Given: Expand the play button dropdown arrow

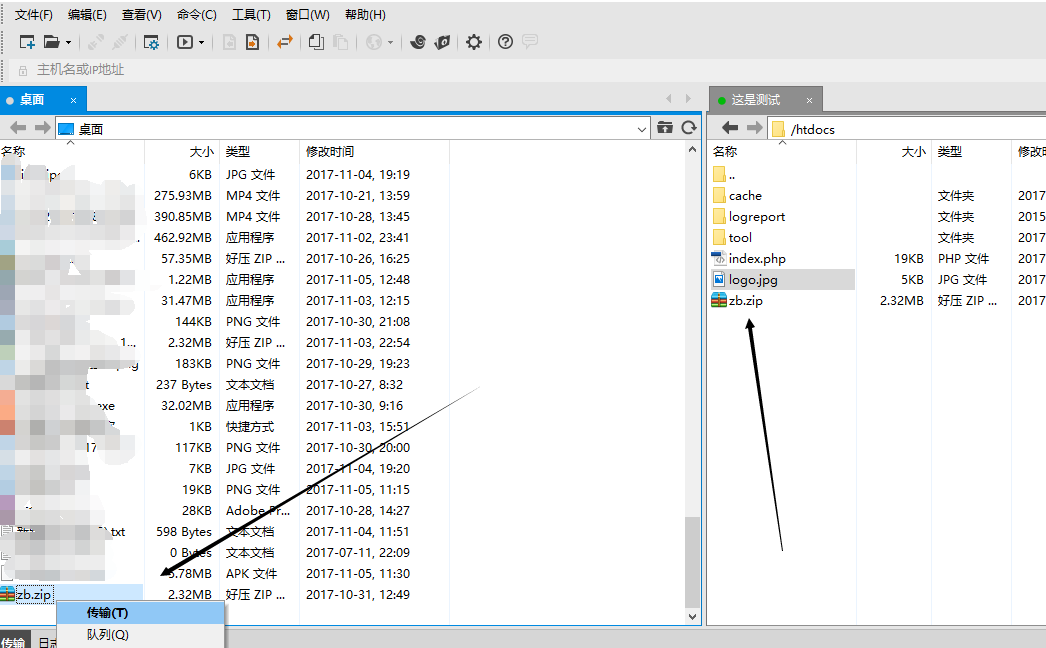Looking at the screenshot, I should coord(201,42).
